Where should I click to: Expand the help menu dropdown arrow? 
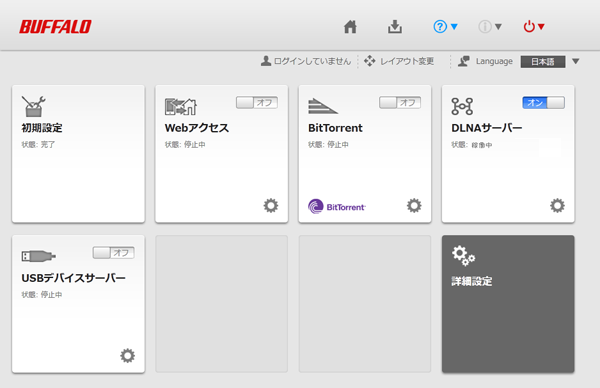(454, 27)
